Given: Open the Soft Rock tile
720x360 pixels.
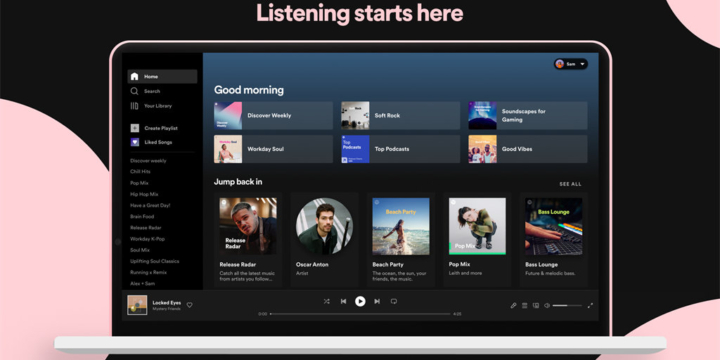Looking at the screenshot, I should click(x=400, y=116).
